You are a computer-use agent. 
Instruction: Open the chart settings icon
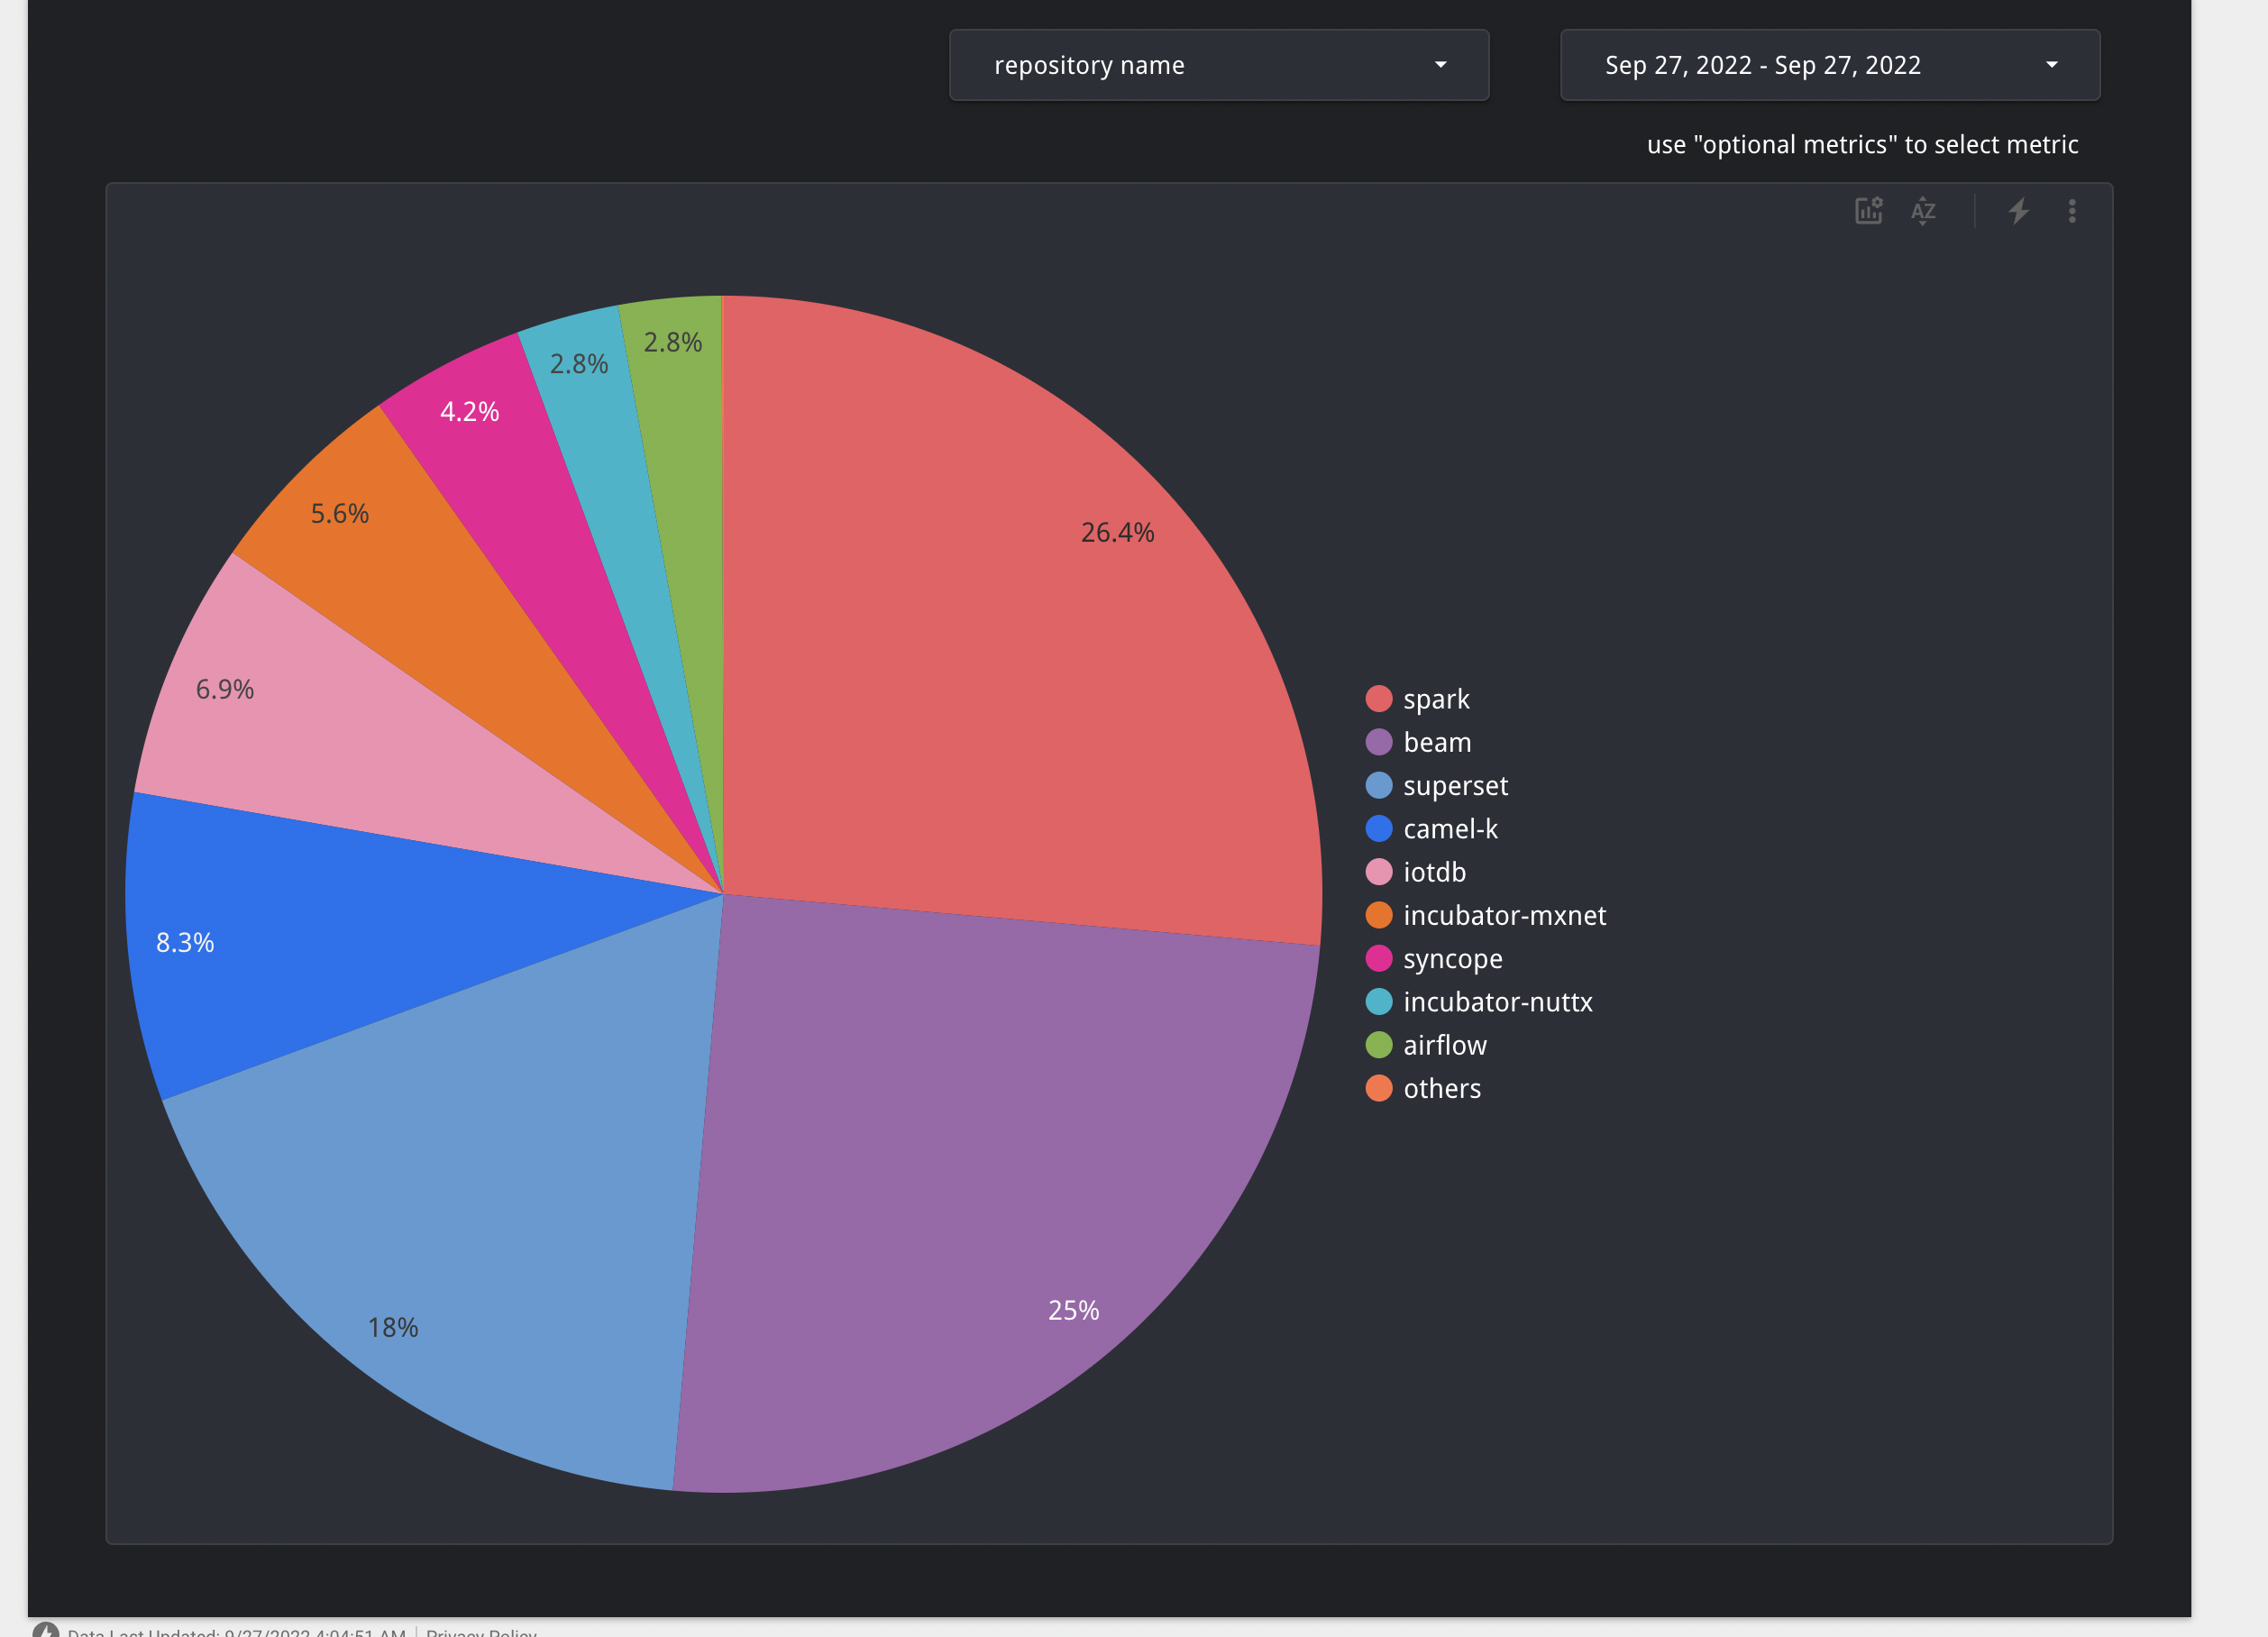coord(1869,211)
